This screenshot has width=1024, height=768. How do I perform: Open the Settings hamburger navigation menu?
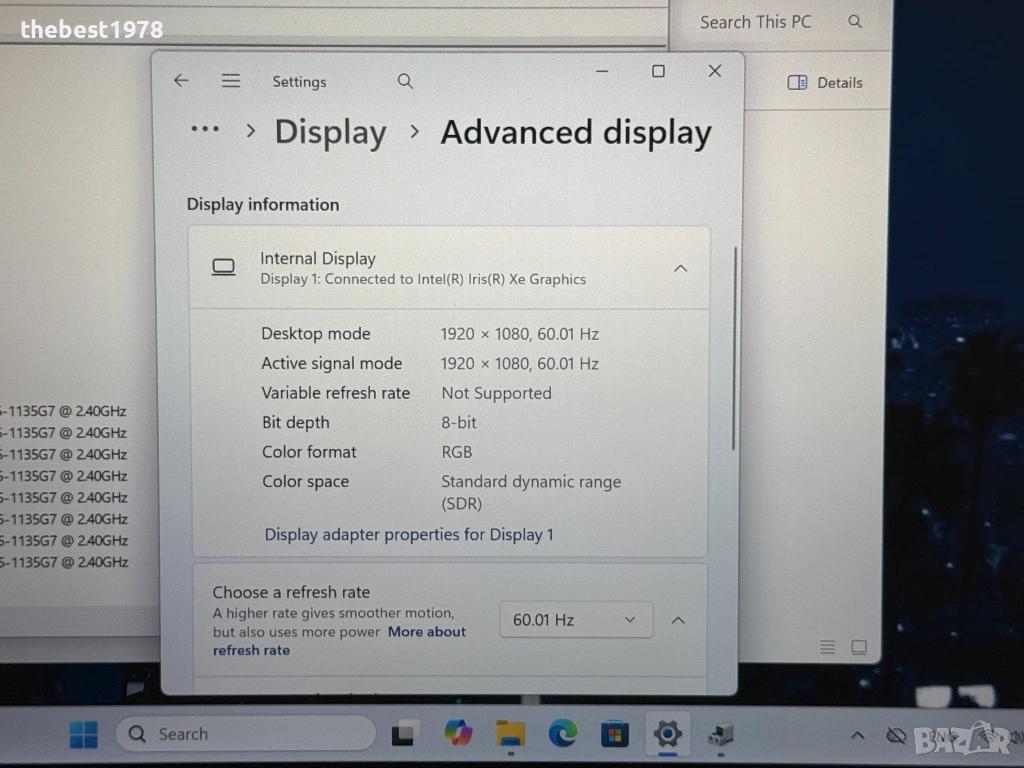[x=231, y=81]
